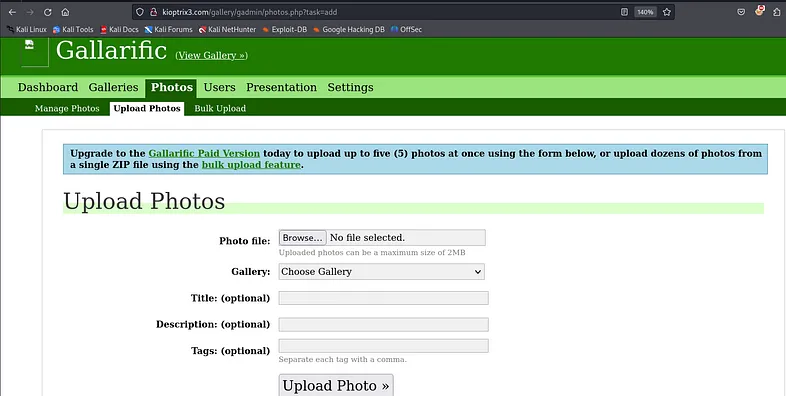Open the Kali Tools bookmark
The height and width of the screenshot is (396, 786).
73,30
